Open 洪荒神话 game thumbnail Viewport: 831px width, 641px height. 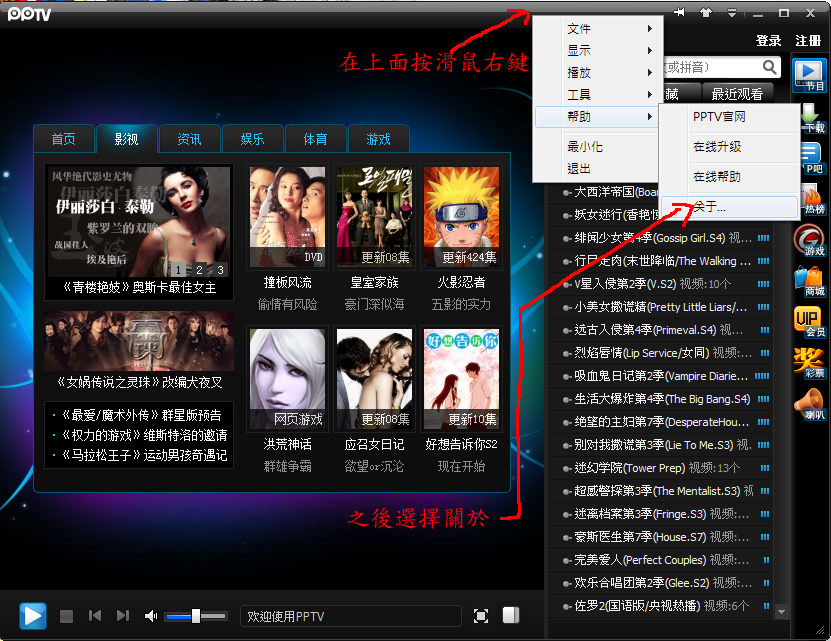(x=287, y=379)
